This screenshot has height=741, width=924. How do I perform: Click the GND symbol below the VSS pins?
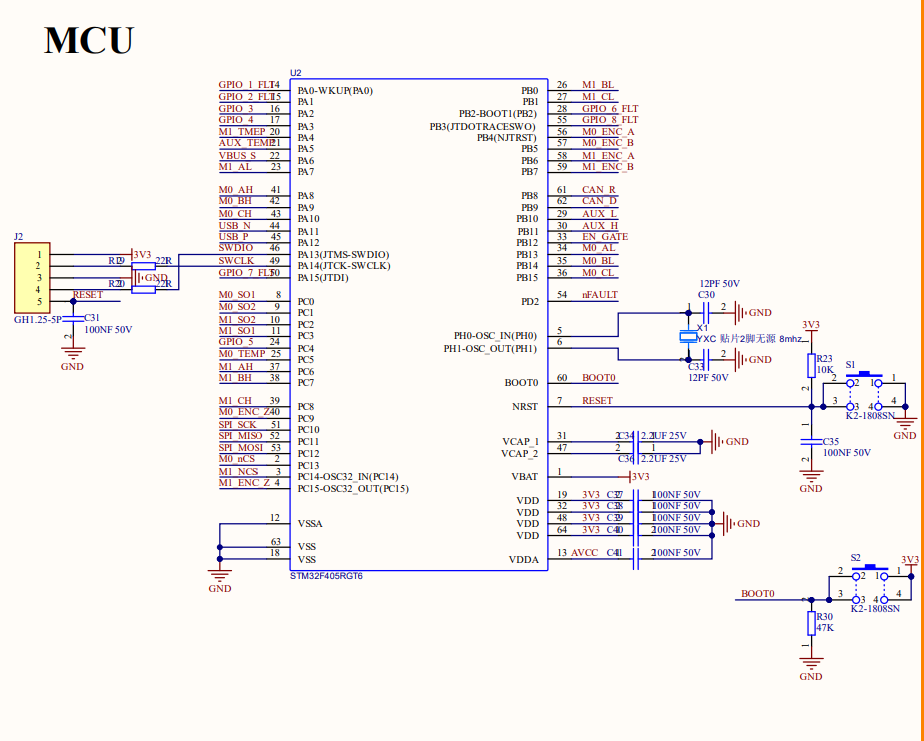pos(220,574)
